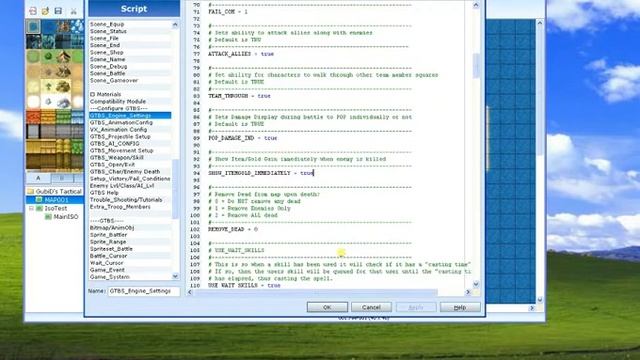Image resolution: width=640 pixels, height=360 pixels.
Task: Click the New Project toolbar icon
Action: (33, 11)
